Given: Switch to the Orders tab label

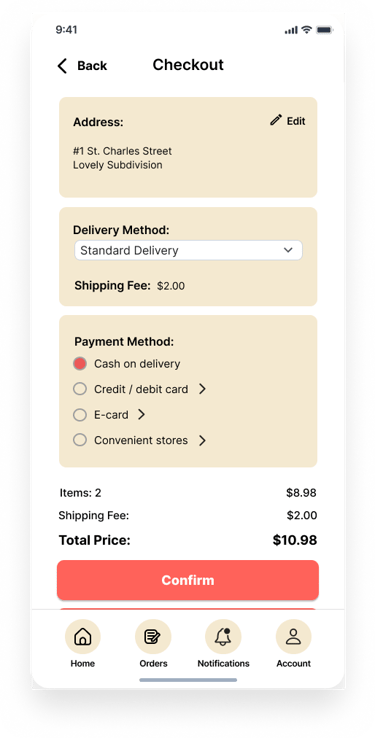Looking at the screenshot, I should point(153,664).
